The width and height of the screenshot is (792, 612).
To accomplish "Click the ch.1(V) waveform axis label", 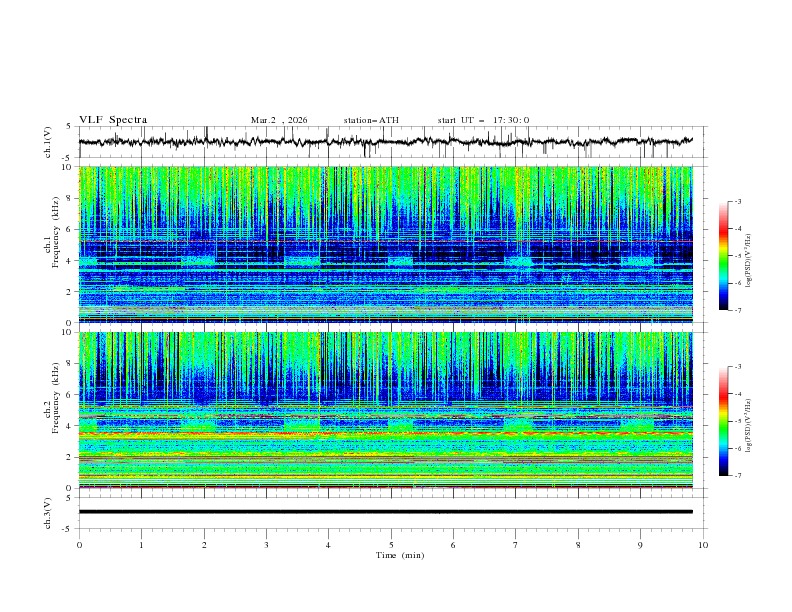I will pos(48,142).
